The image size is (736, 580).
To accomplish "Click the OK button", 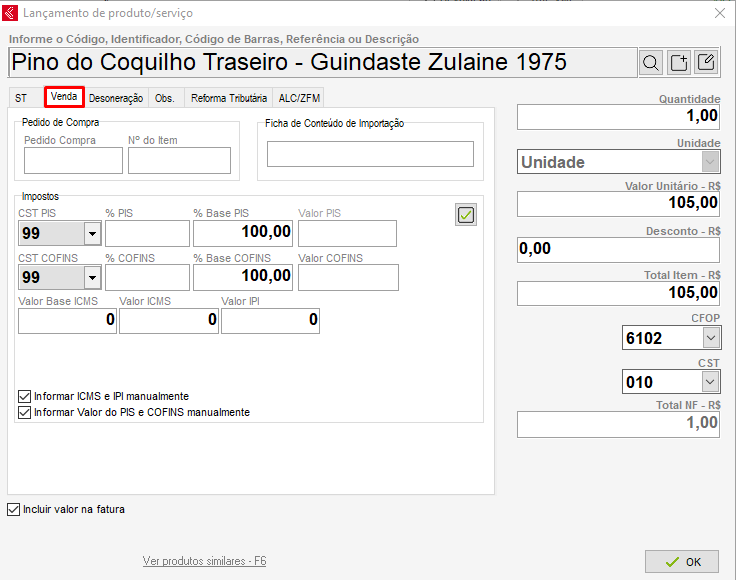I will coord(682,562).
